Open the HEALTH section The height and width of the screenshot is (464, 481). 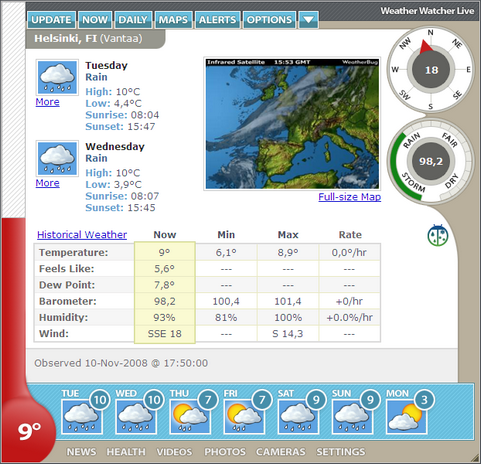(x=126, y=452)
